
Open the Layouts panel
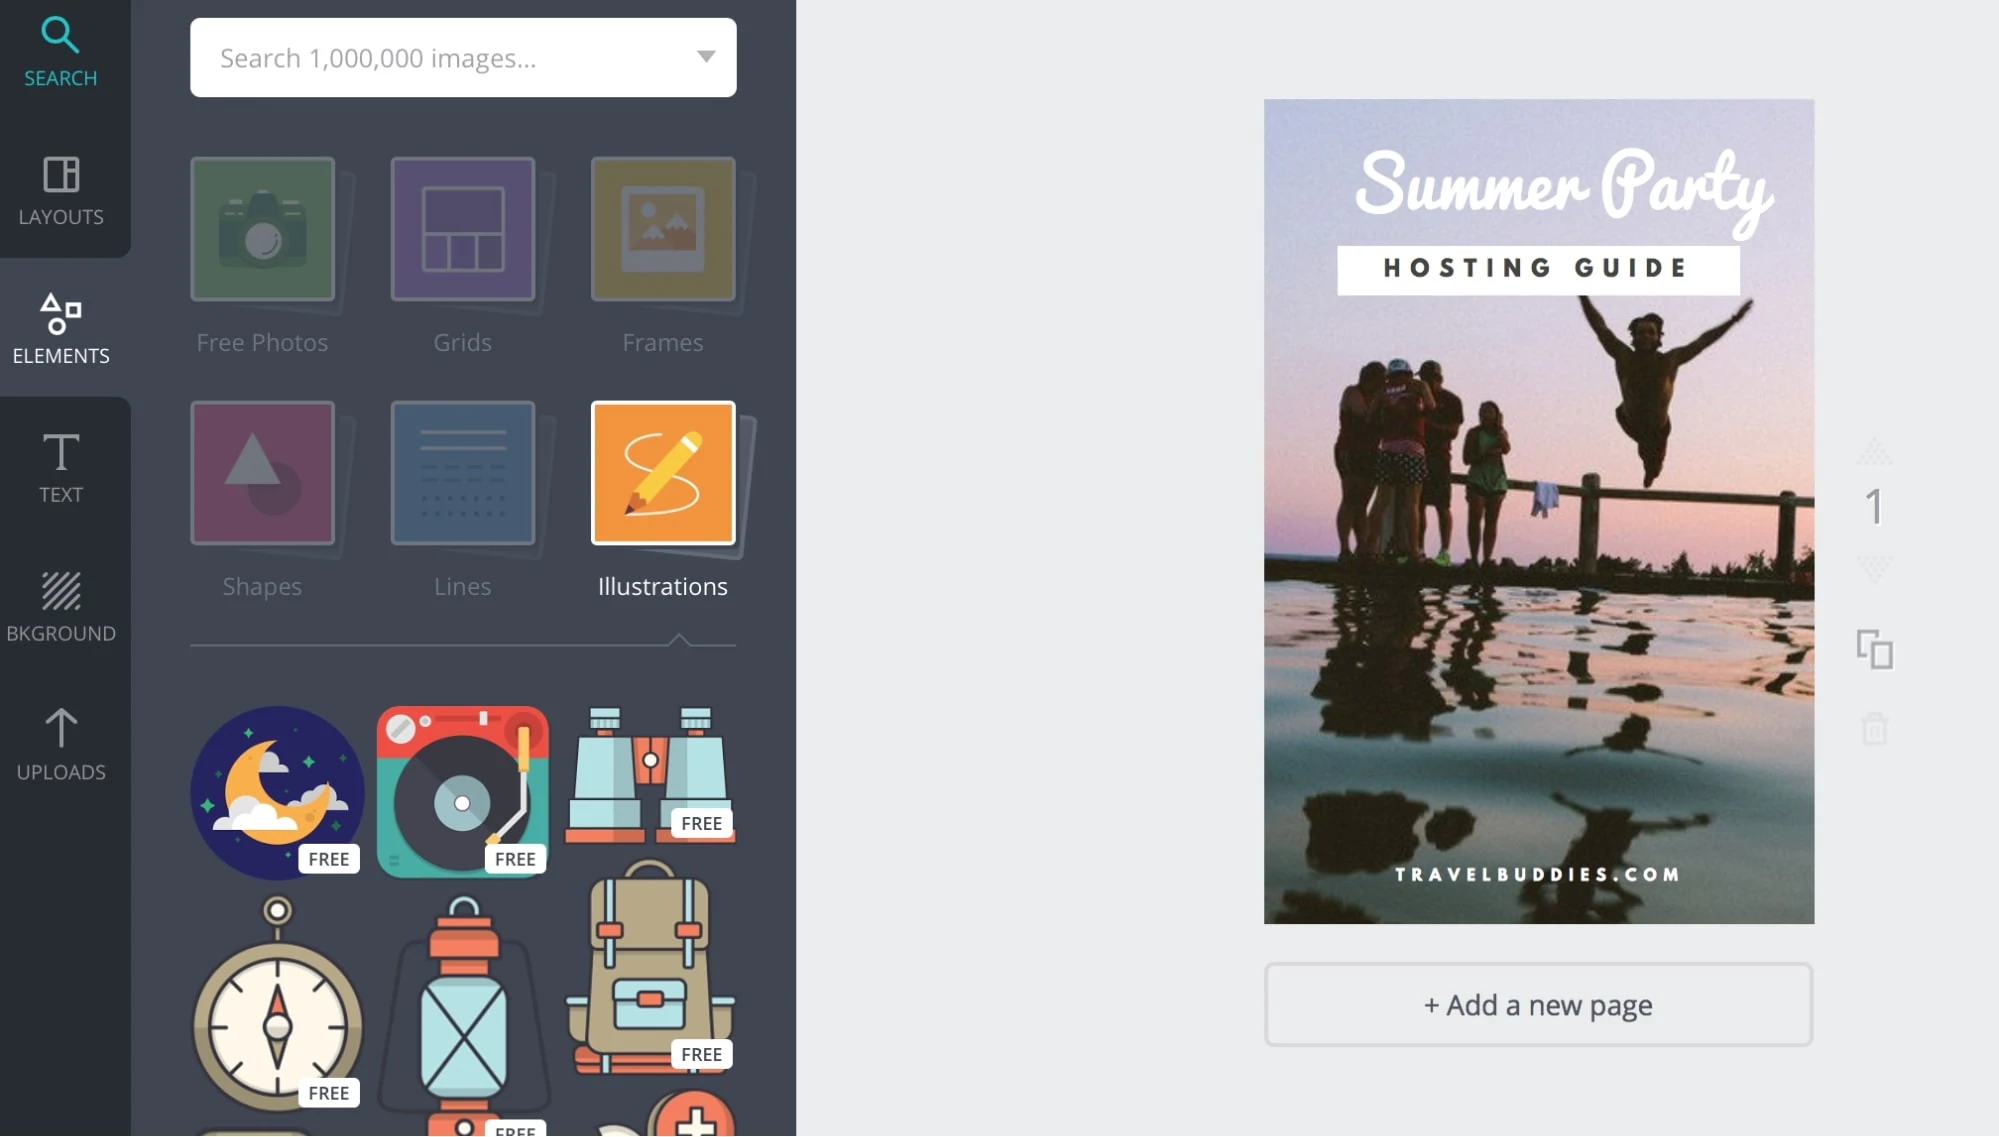click(x=60, y=188)
